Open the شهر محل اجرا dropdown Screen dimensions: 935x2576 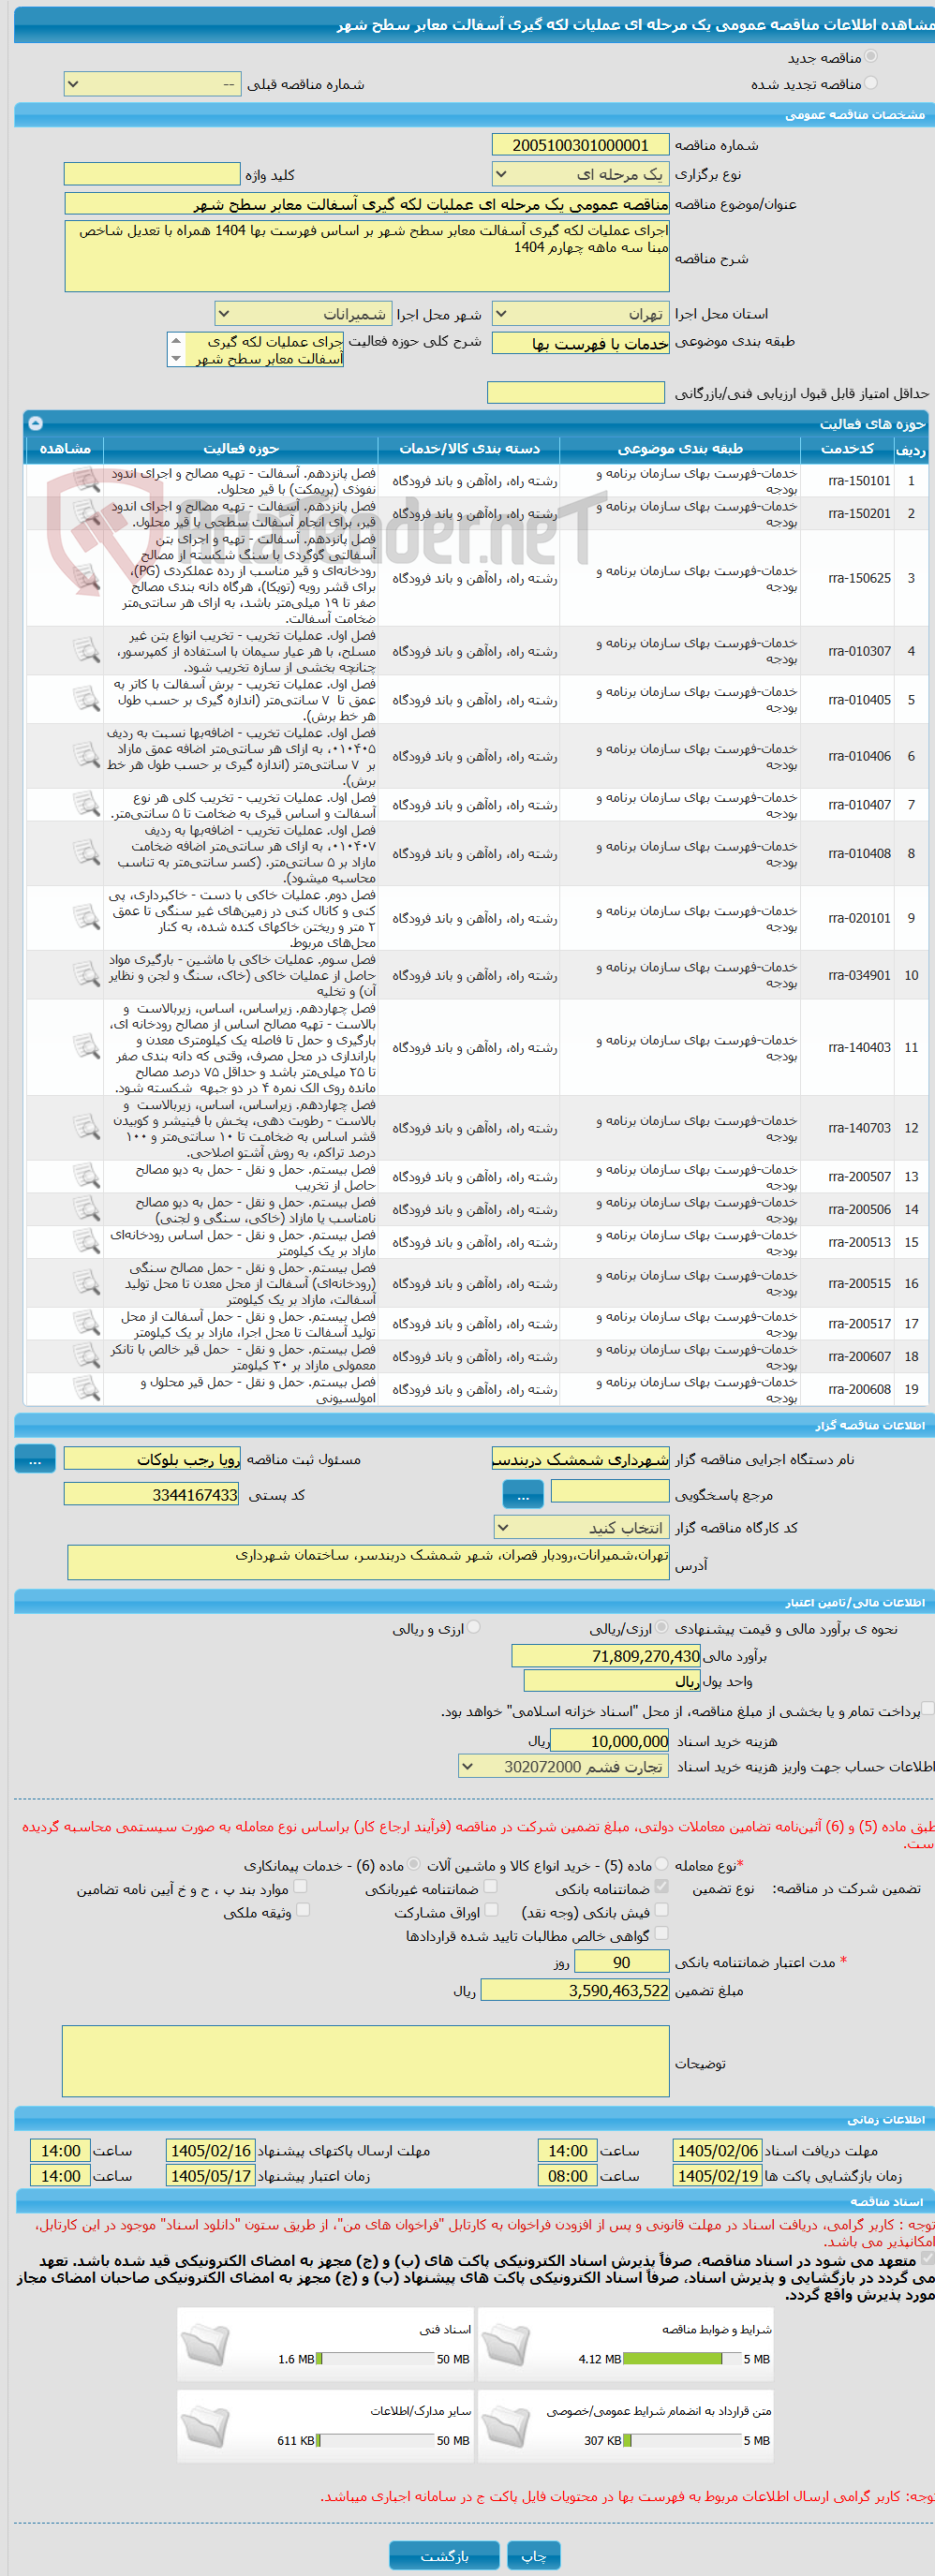[304, 314]
